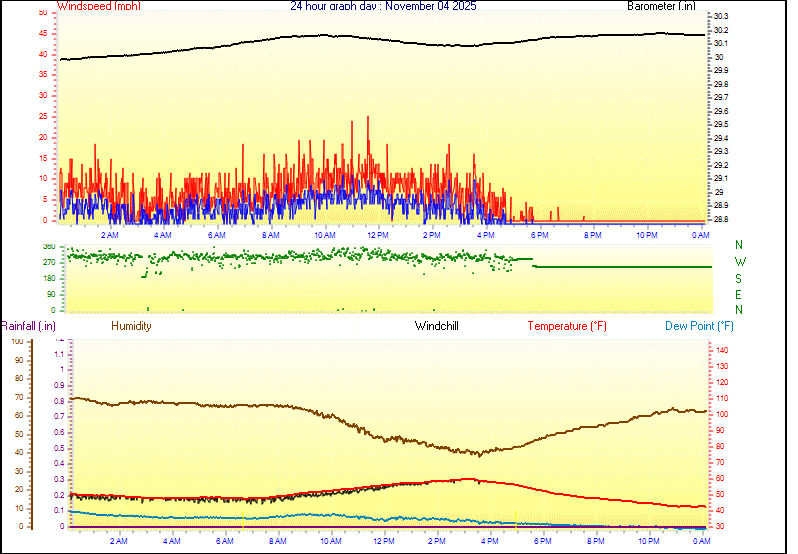The image size is (798, 554).
Task: Click the W wind direction letter
Action: [x=739, y=262]
